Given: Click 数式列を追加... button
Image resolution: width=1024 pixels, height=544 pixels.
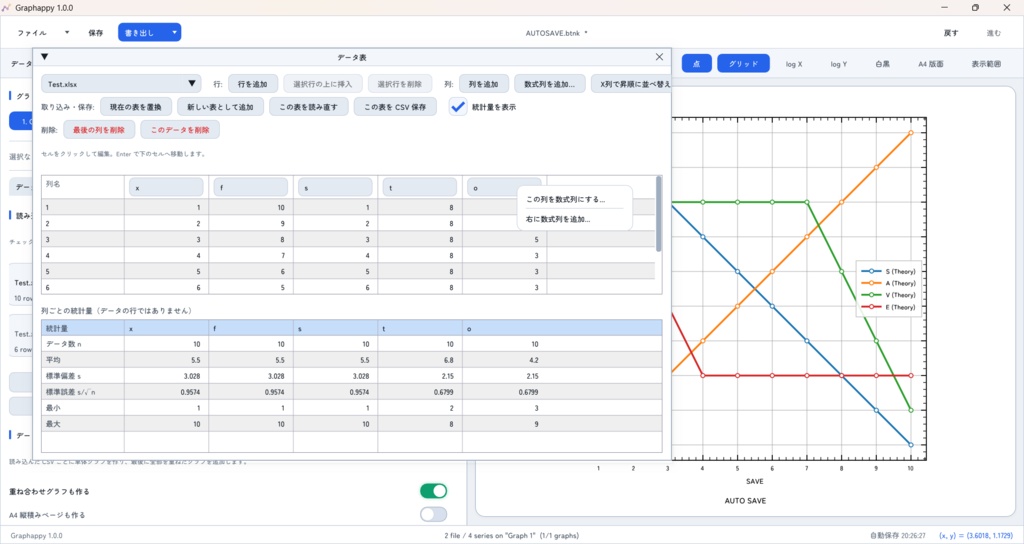Looking at the screenshot, I should [x=549, y=84].
